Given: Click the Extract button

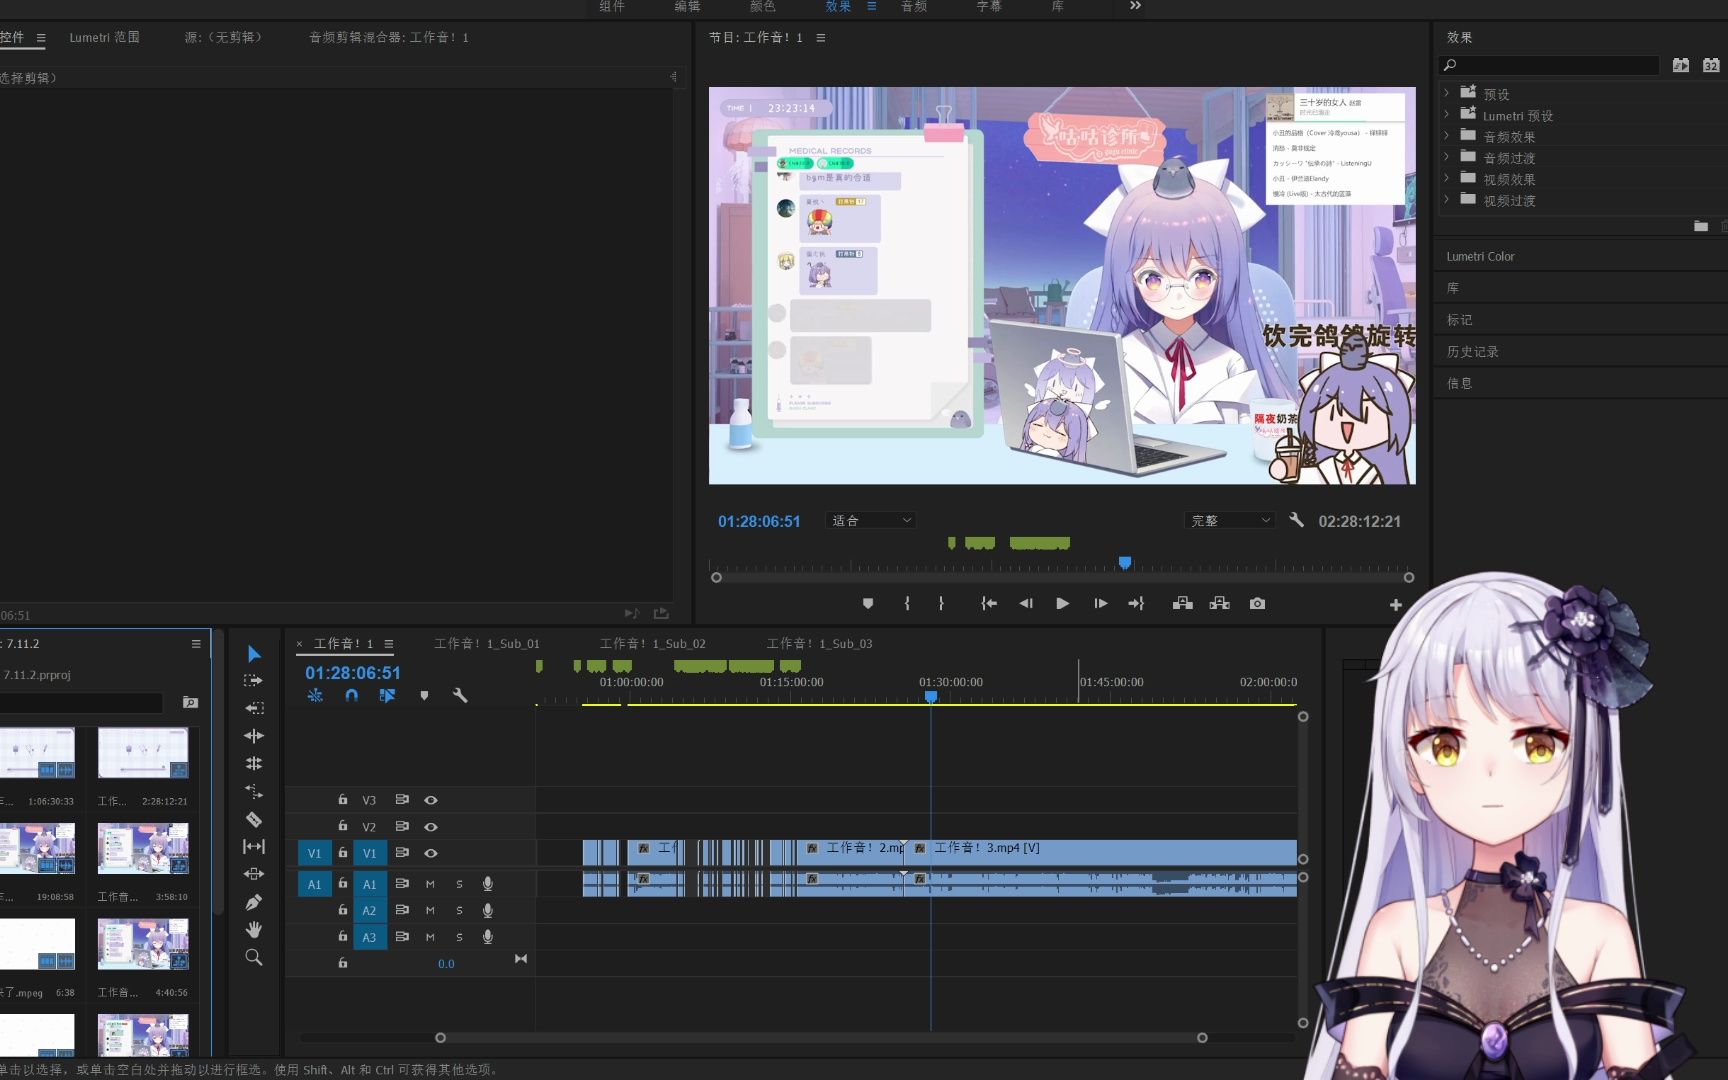Looking at the screenshot, I should 1219,604.
